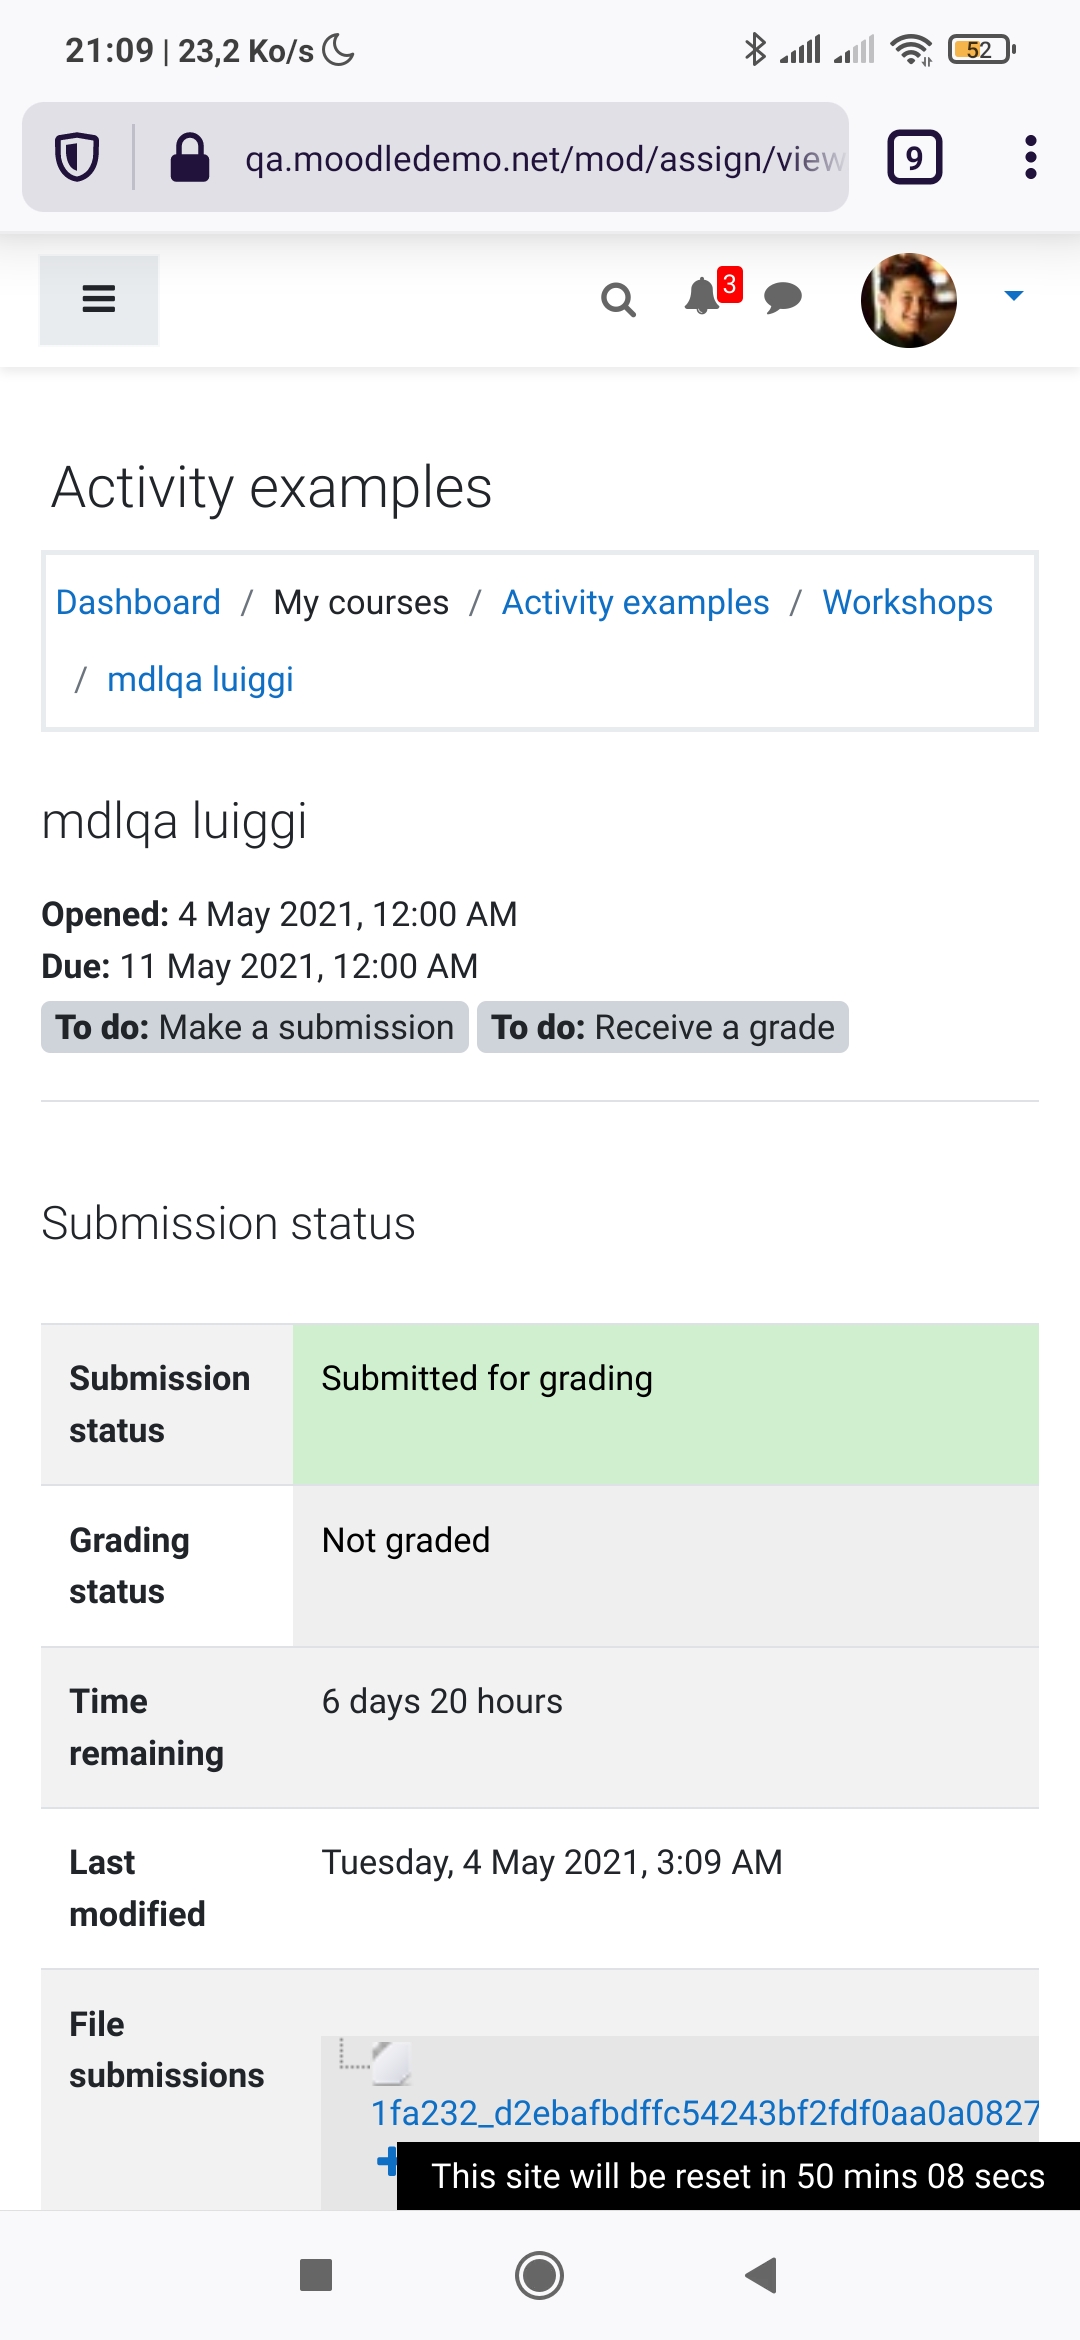Tap the browser shield protection icon
Screen dimensions: 1080x2340
point(77,157)
